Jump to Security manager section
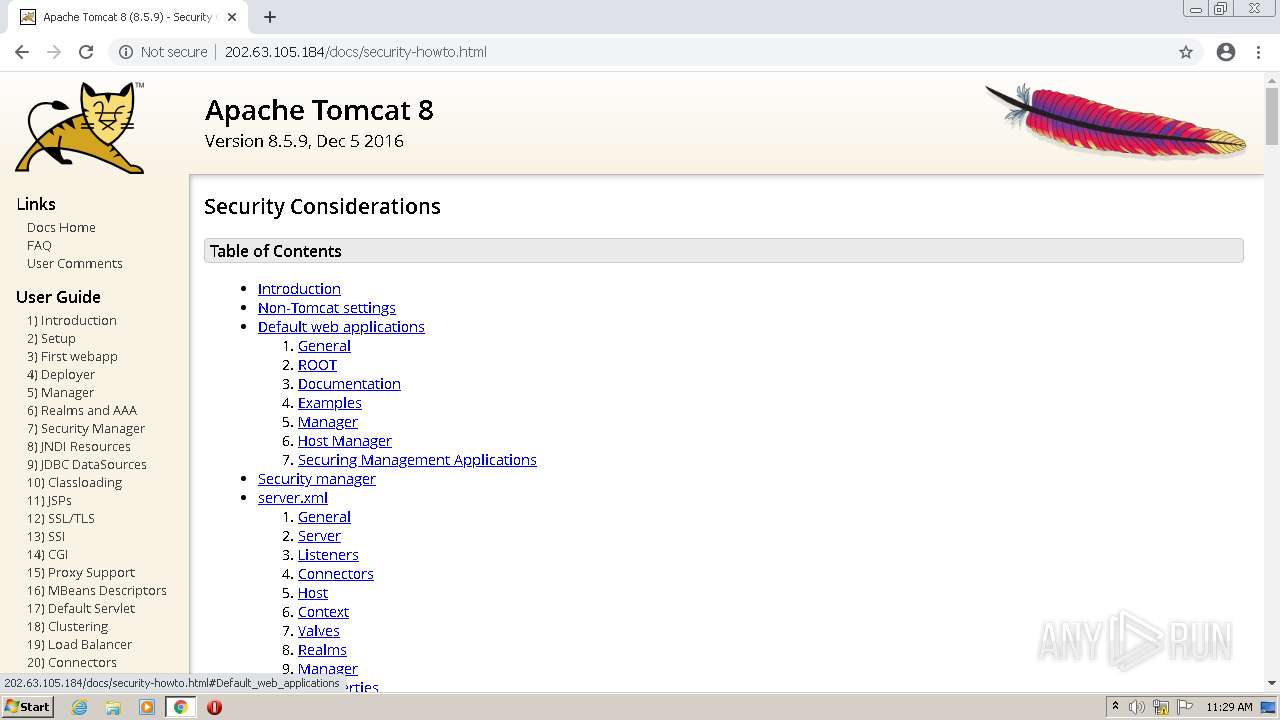 point(317,478)
